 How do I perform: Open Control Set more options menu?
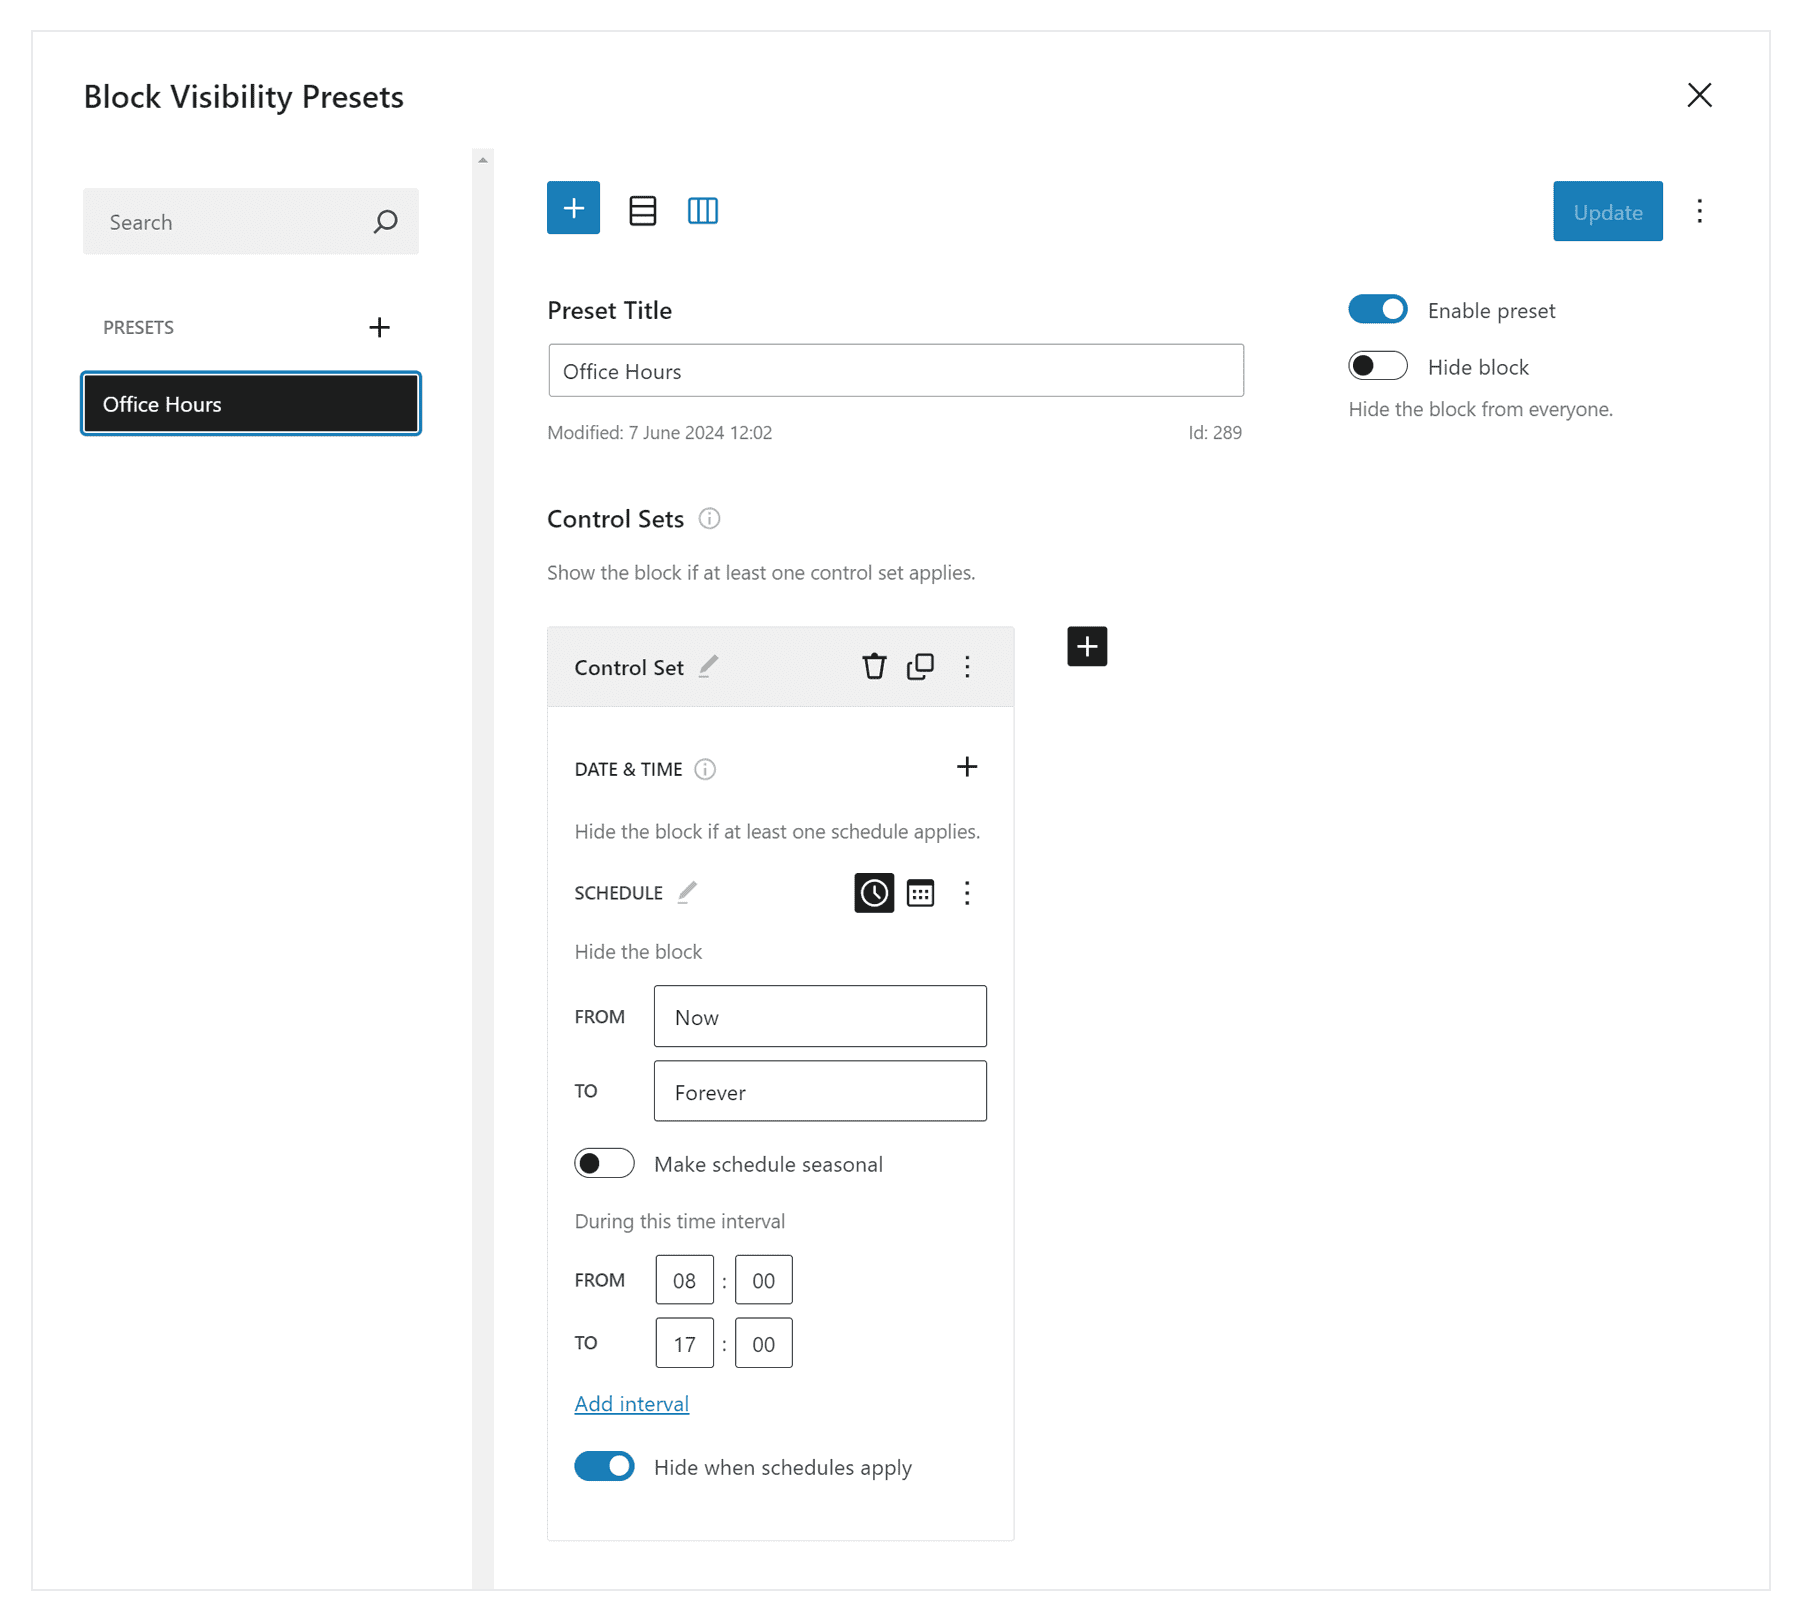tap(967, 667)
